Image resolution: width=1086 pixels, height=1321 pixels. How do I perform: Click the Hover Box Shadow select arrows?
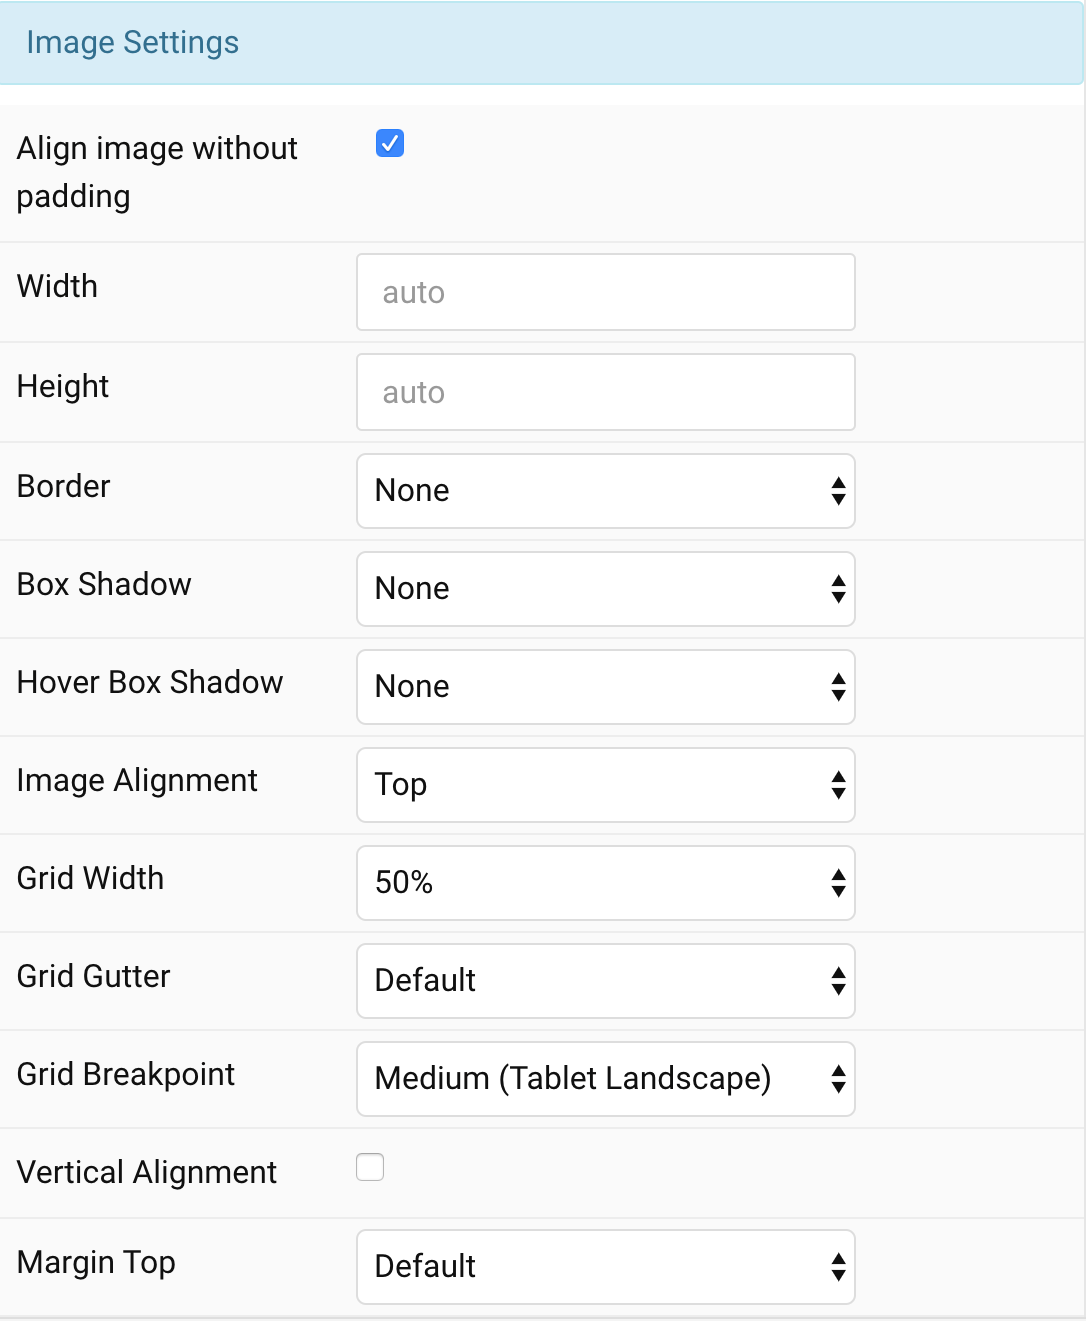tap(838, 687)
